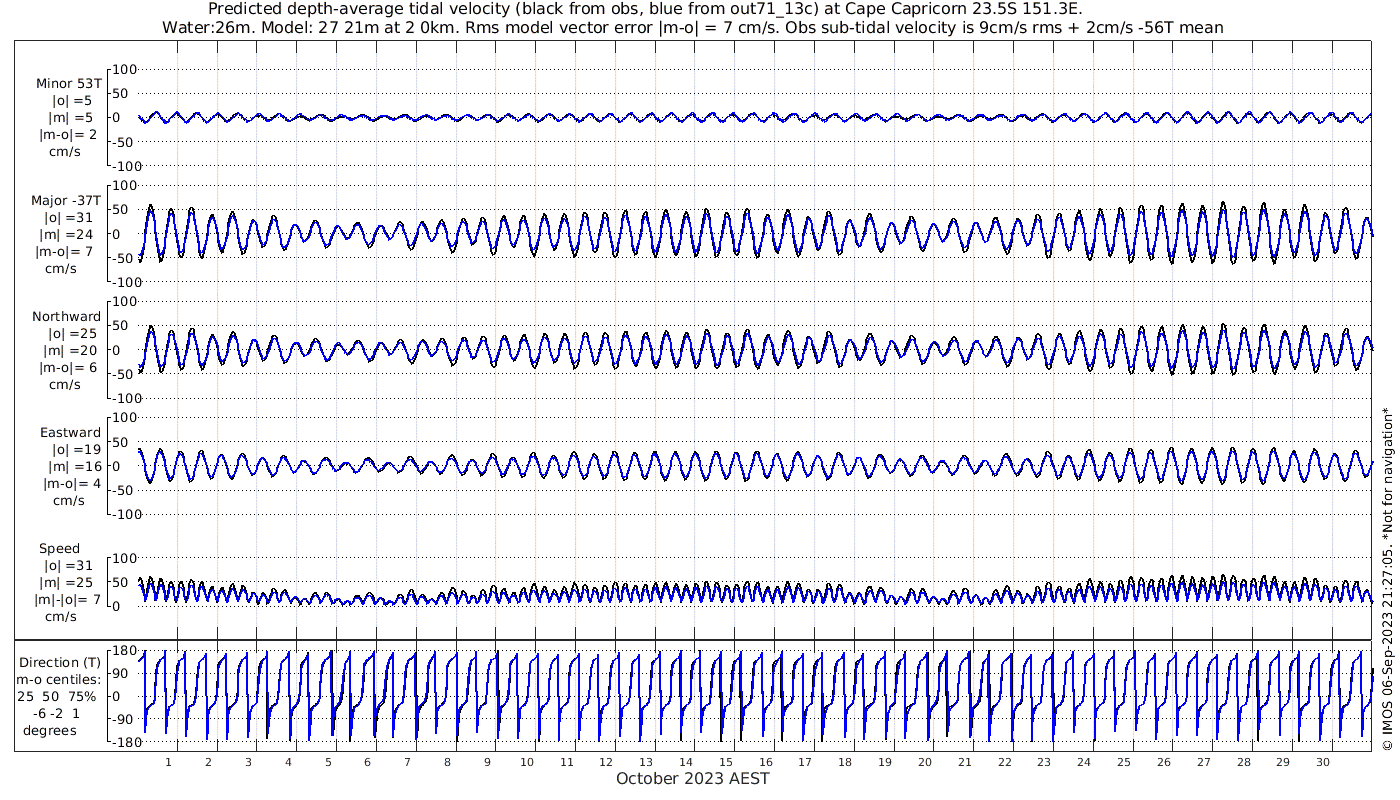The image size is (1400, 800).
Task: Click the "|m-o|= 4" value
Action: [72, 483]
